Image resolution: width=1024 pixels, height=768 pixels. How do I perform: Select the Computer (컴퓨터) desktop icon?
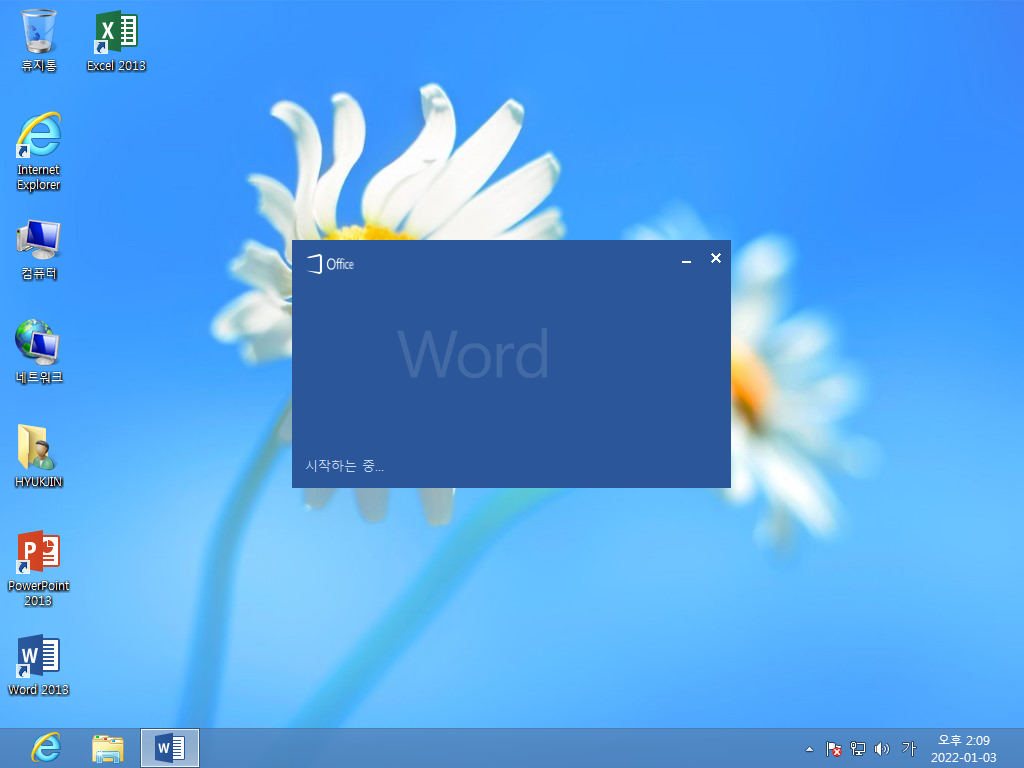tap(39, 250)
